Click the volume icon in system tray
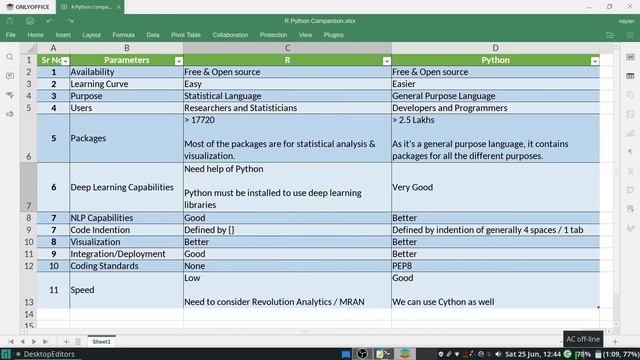This screenshot has height=360, width=640. [498, 354]
